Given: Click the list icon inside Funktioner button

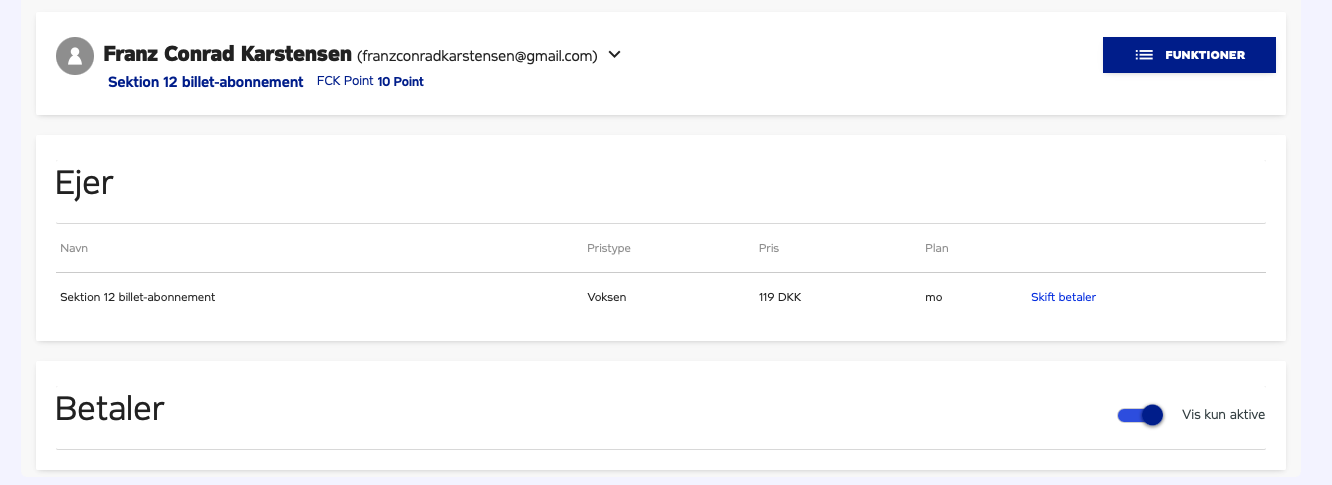Looking at the screenshot, I should click(1145, 55).
